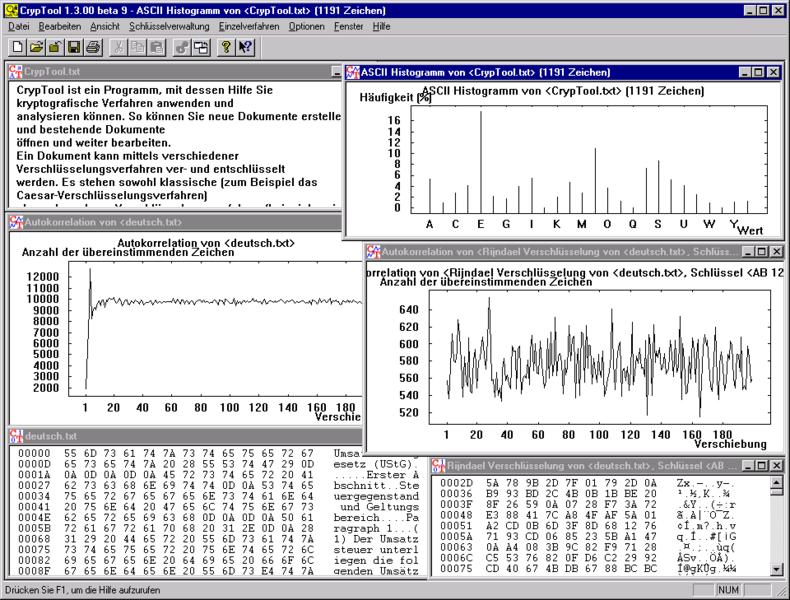Click the Copy toolbar icon
Screen dimensions: 790x600
(x=137, y=47)
